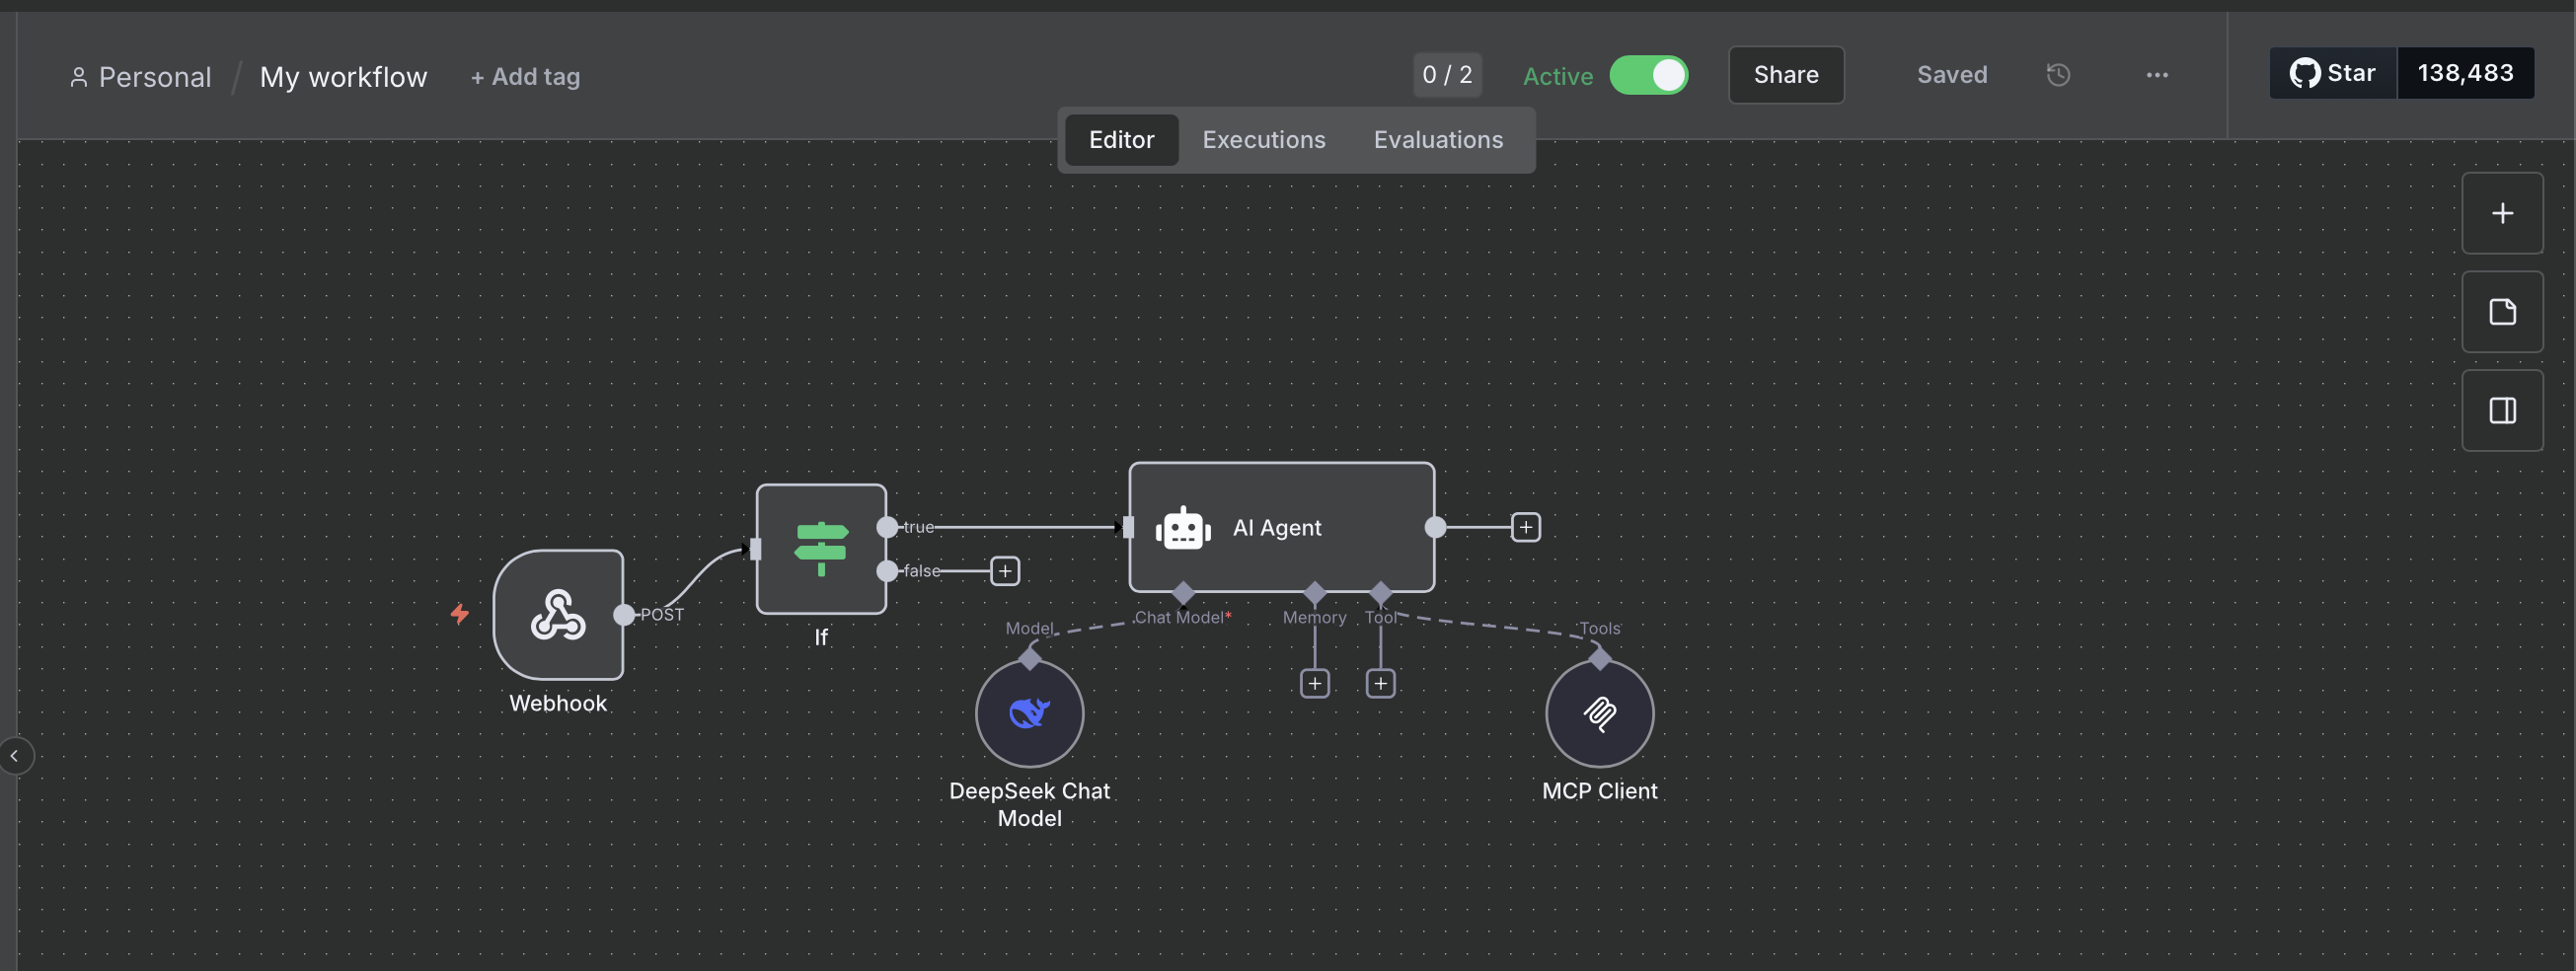Click the orange trigger lightning bolt icon

click(459, 613)
